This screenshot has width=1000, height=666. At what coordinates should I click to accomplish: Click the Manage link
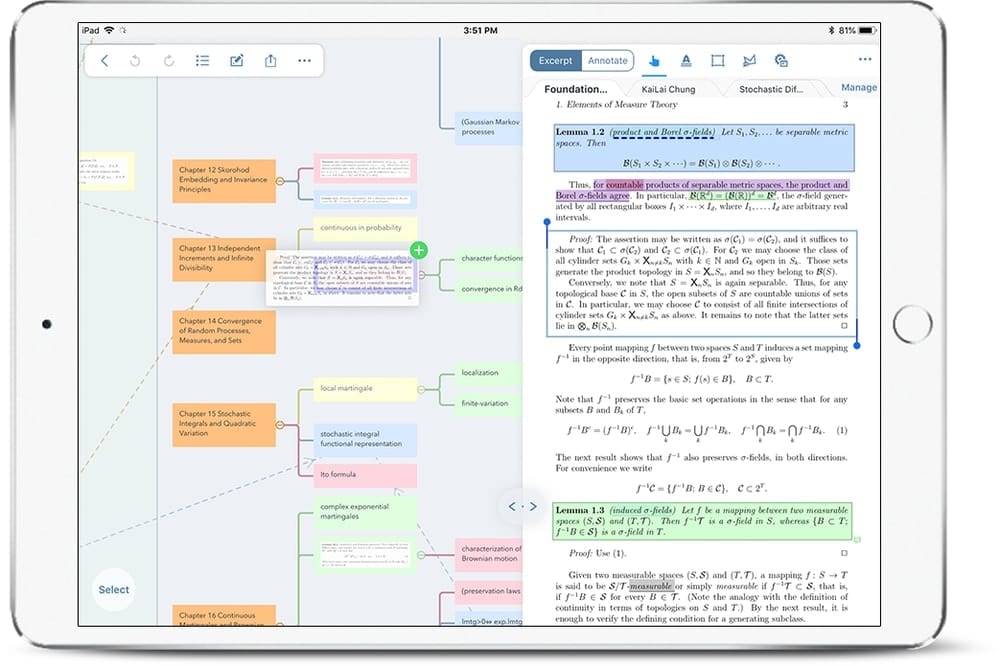tap(858, 87)
